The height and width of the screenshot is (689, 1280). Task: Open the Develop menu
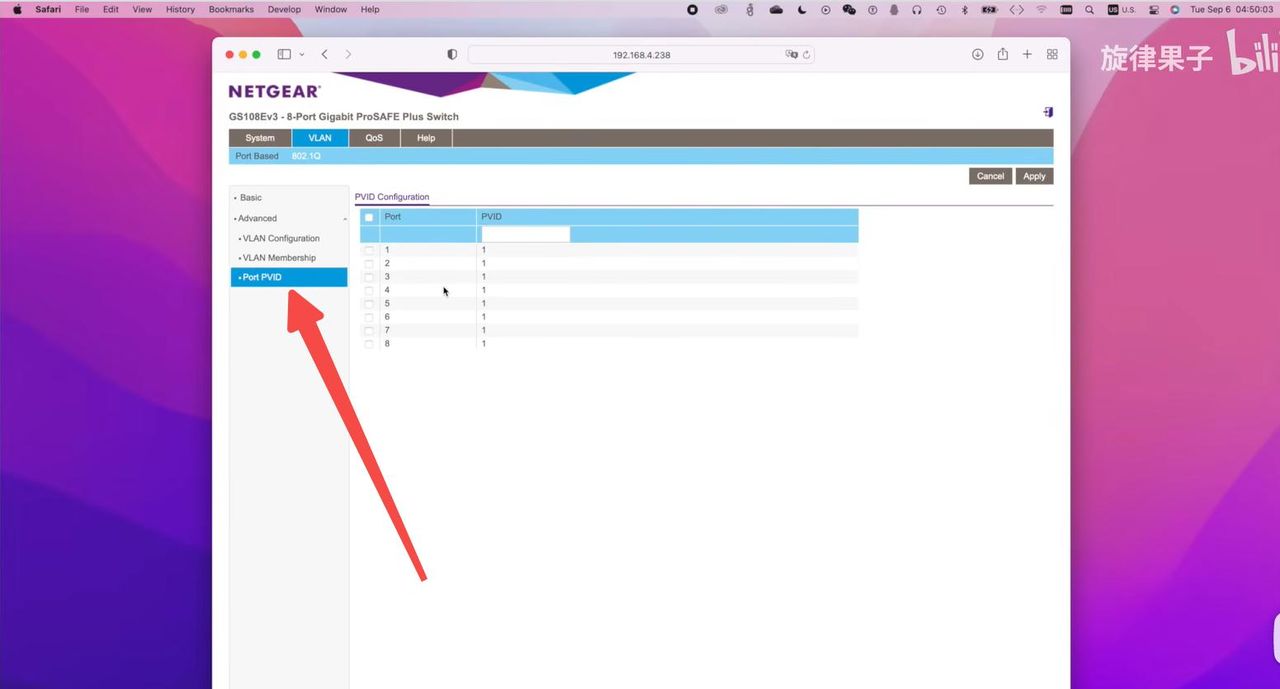pos(284,9)
